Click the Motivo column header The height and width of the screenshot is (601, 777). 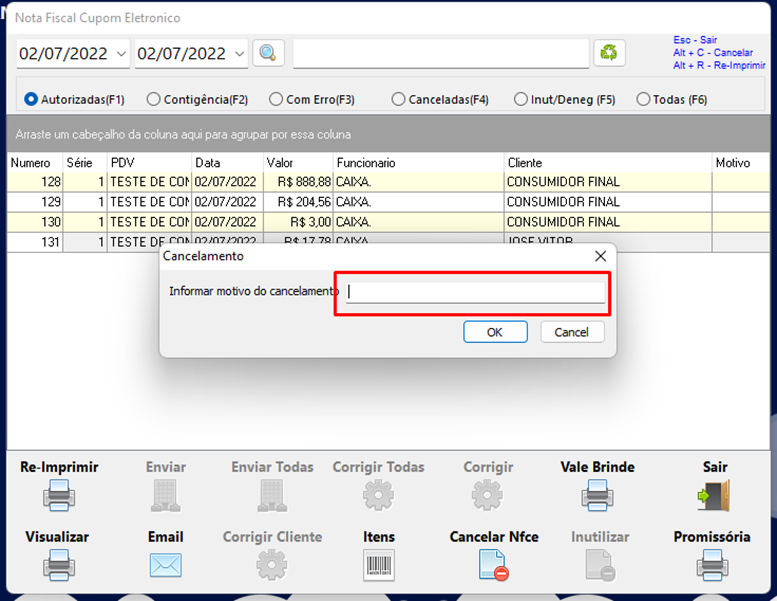[x=741, y=163]
